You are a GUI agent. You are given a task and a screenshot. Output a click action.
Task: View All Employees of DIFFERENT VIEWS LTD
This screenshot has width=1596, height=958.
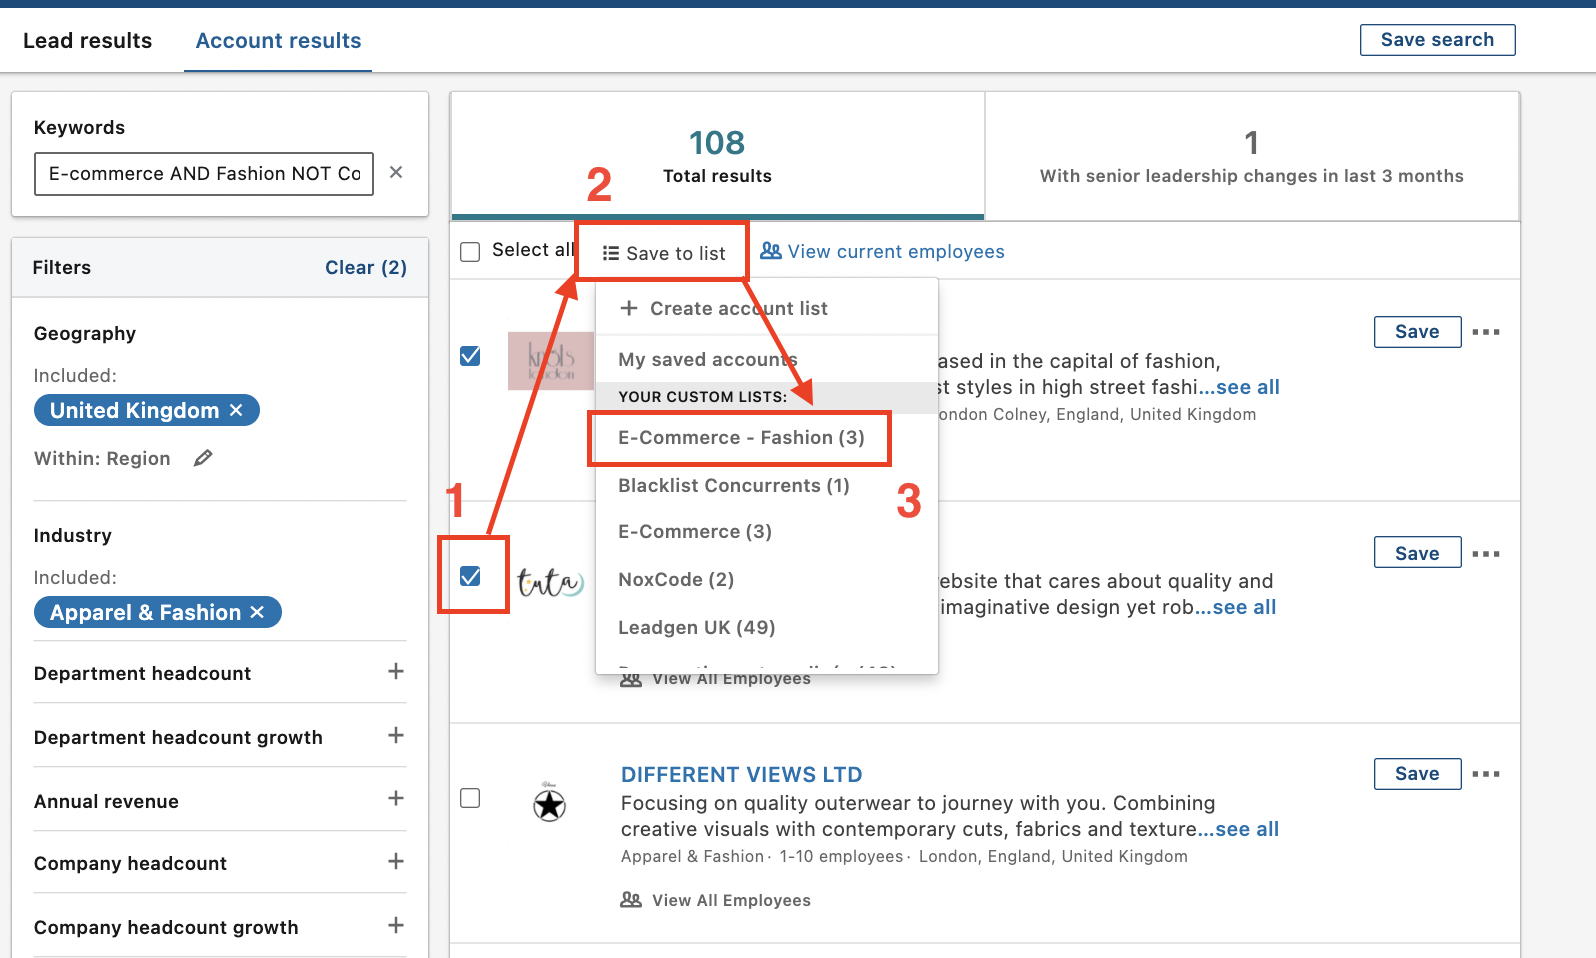click(x=716, y=900)
